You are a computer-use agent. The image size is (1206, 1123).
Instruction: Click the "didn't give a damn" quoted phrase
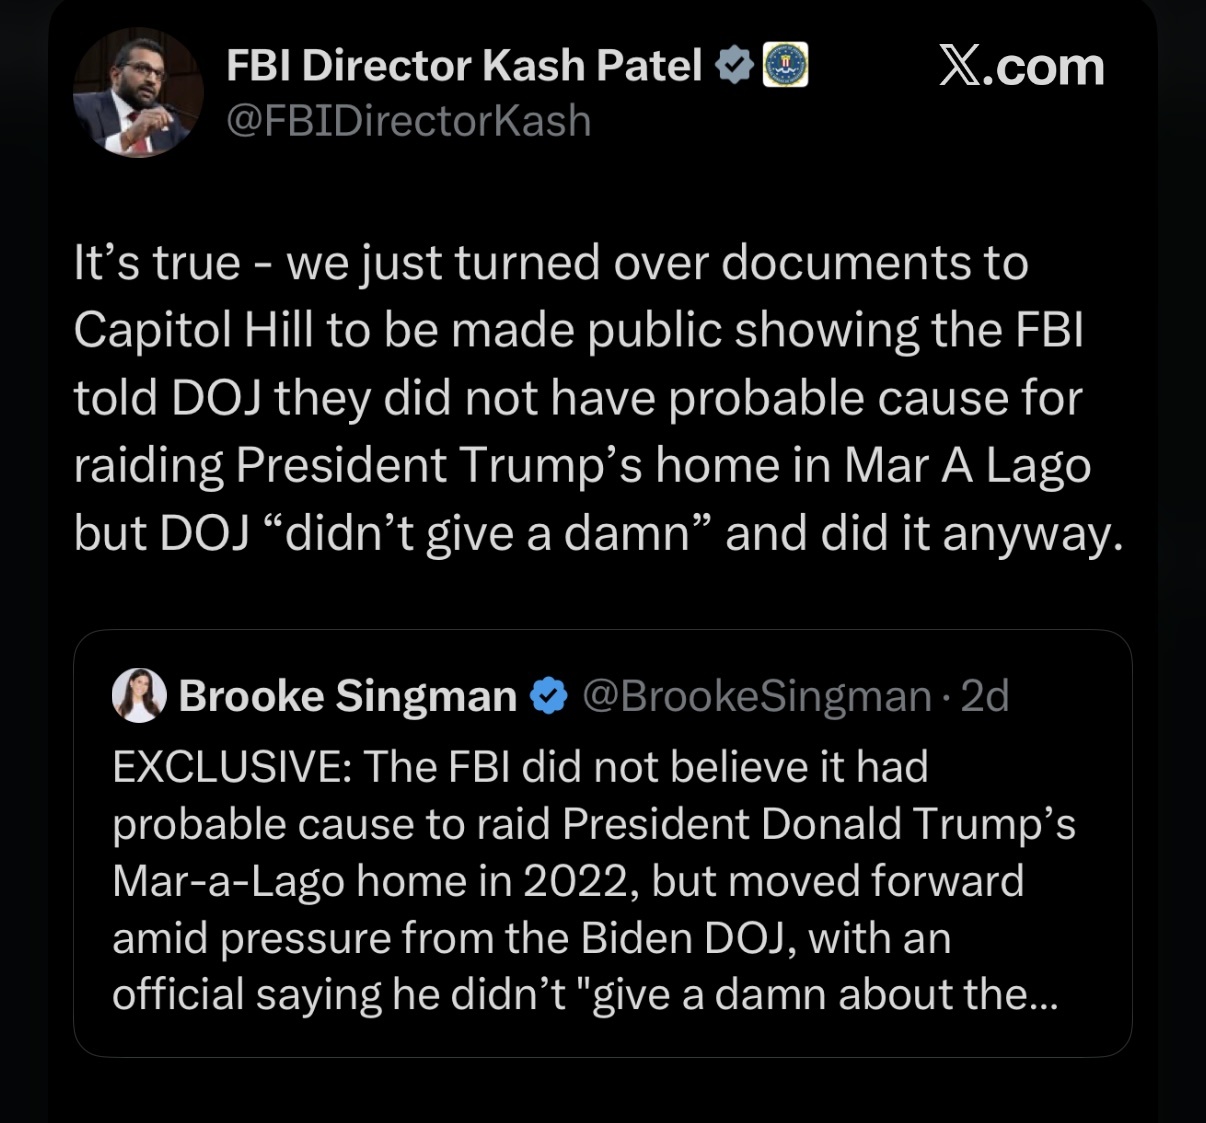[x=488, y=533]
